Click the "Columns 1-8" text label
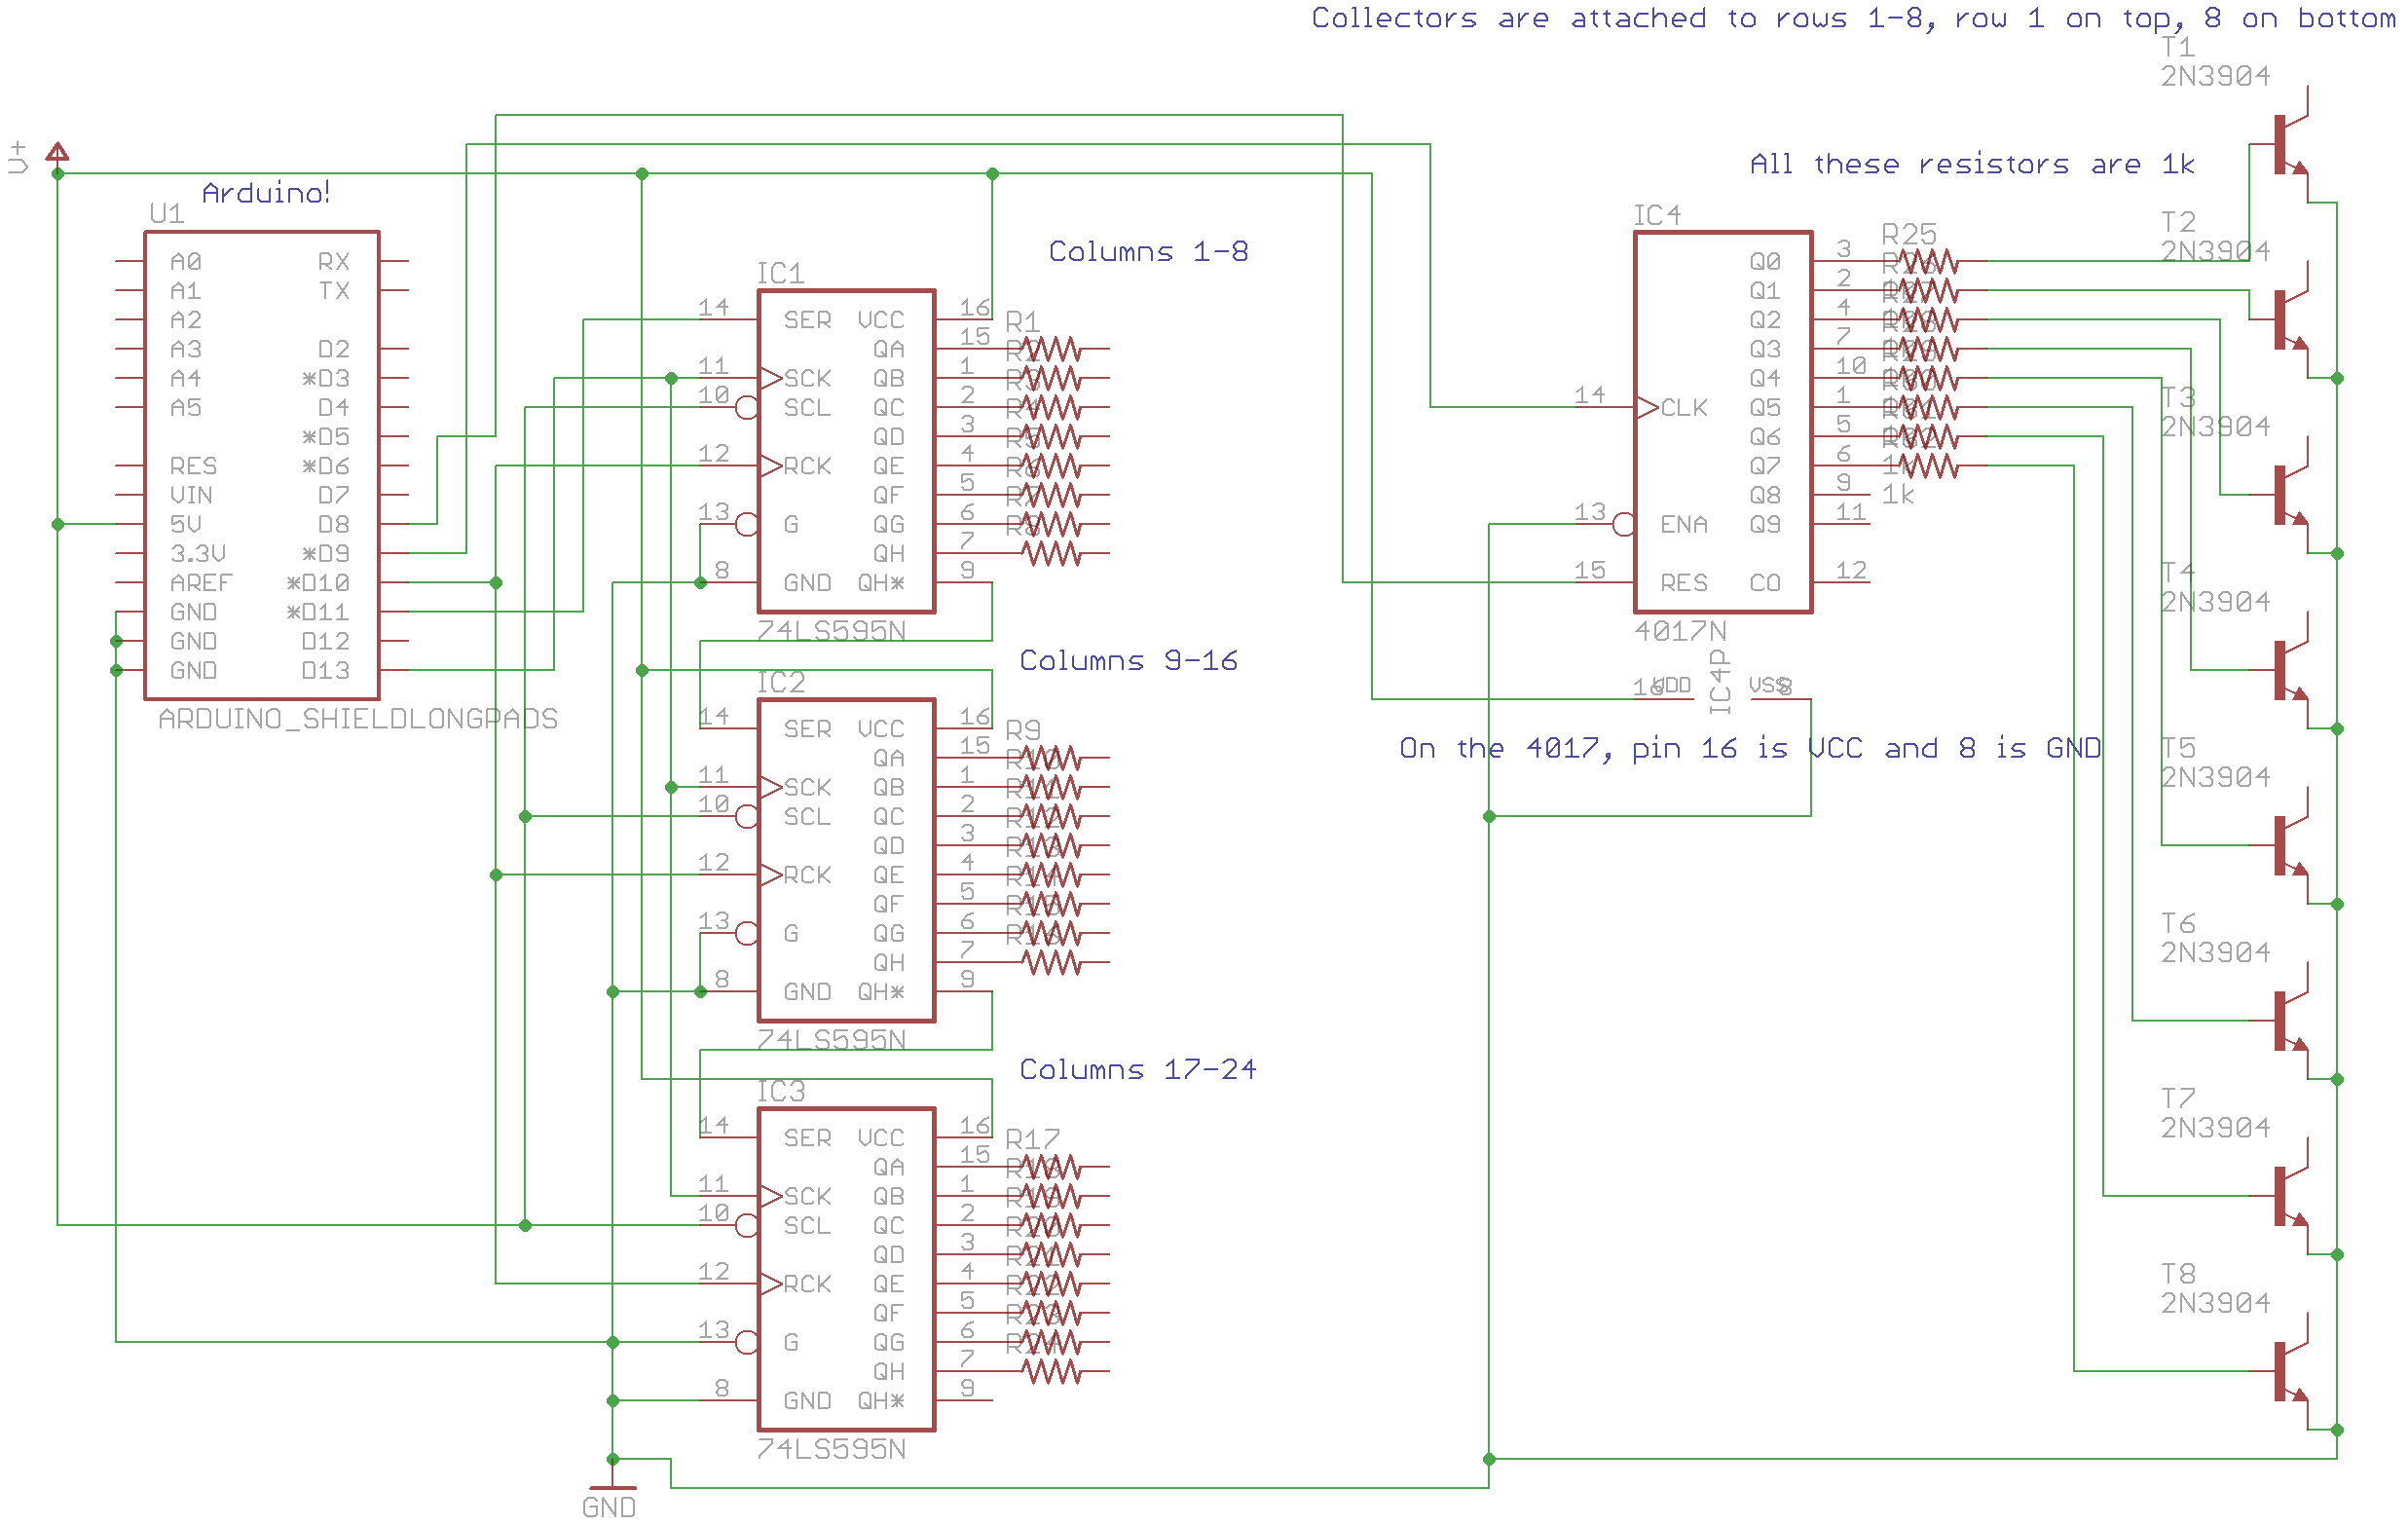This screenshot has height=1526, width=2408. point(1148,252)
